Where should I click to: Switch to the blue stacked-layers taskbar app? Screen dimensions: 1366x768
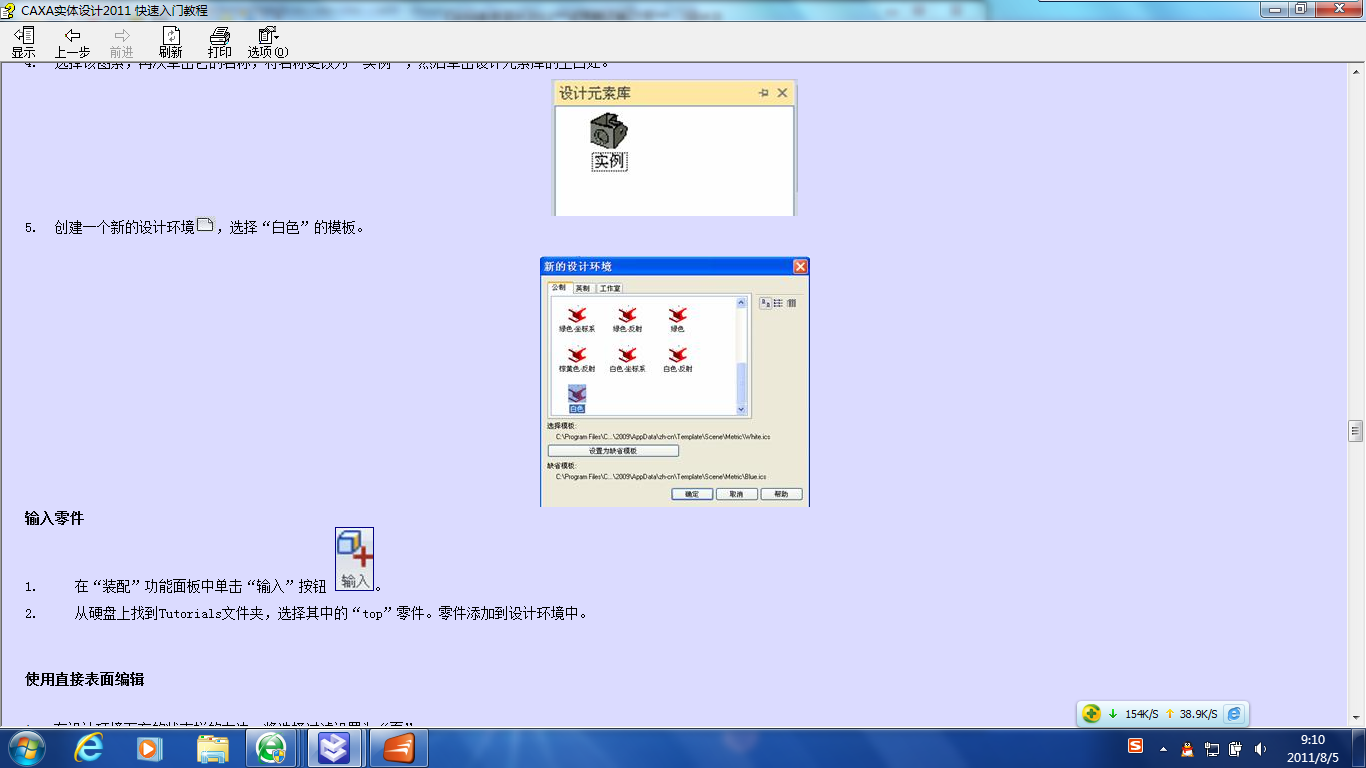(335, 748)
